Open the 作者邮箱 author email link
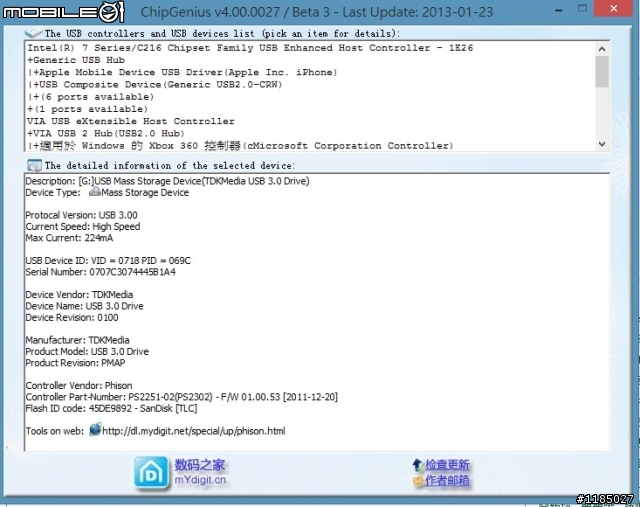Viewport: 640px width, 507px height. 447,481
